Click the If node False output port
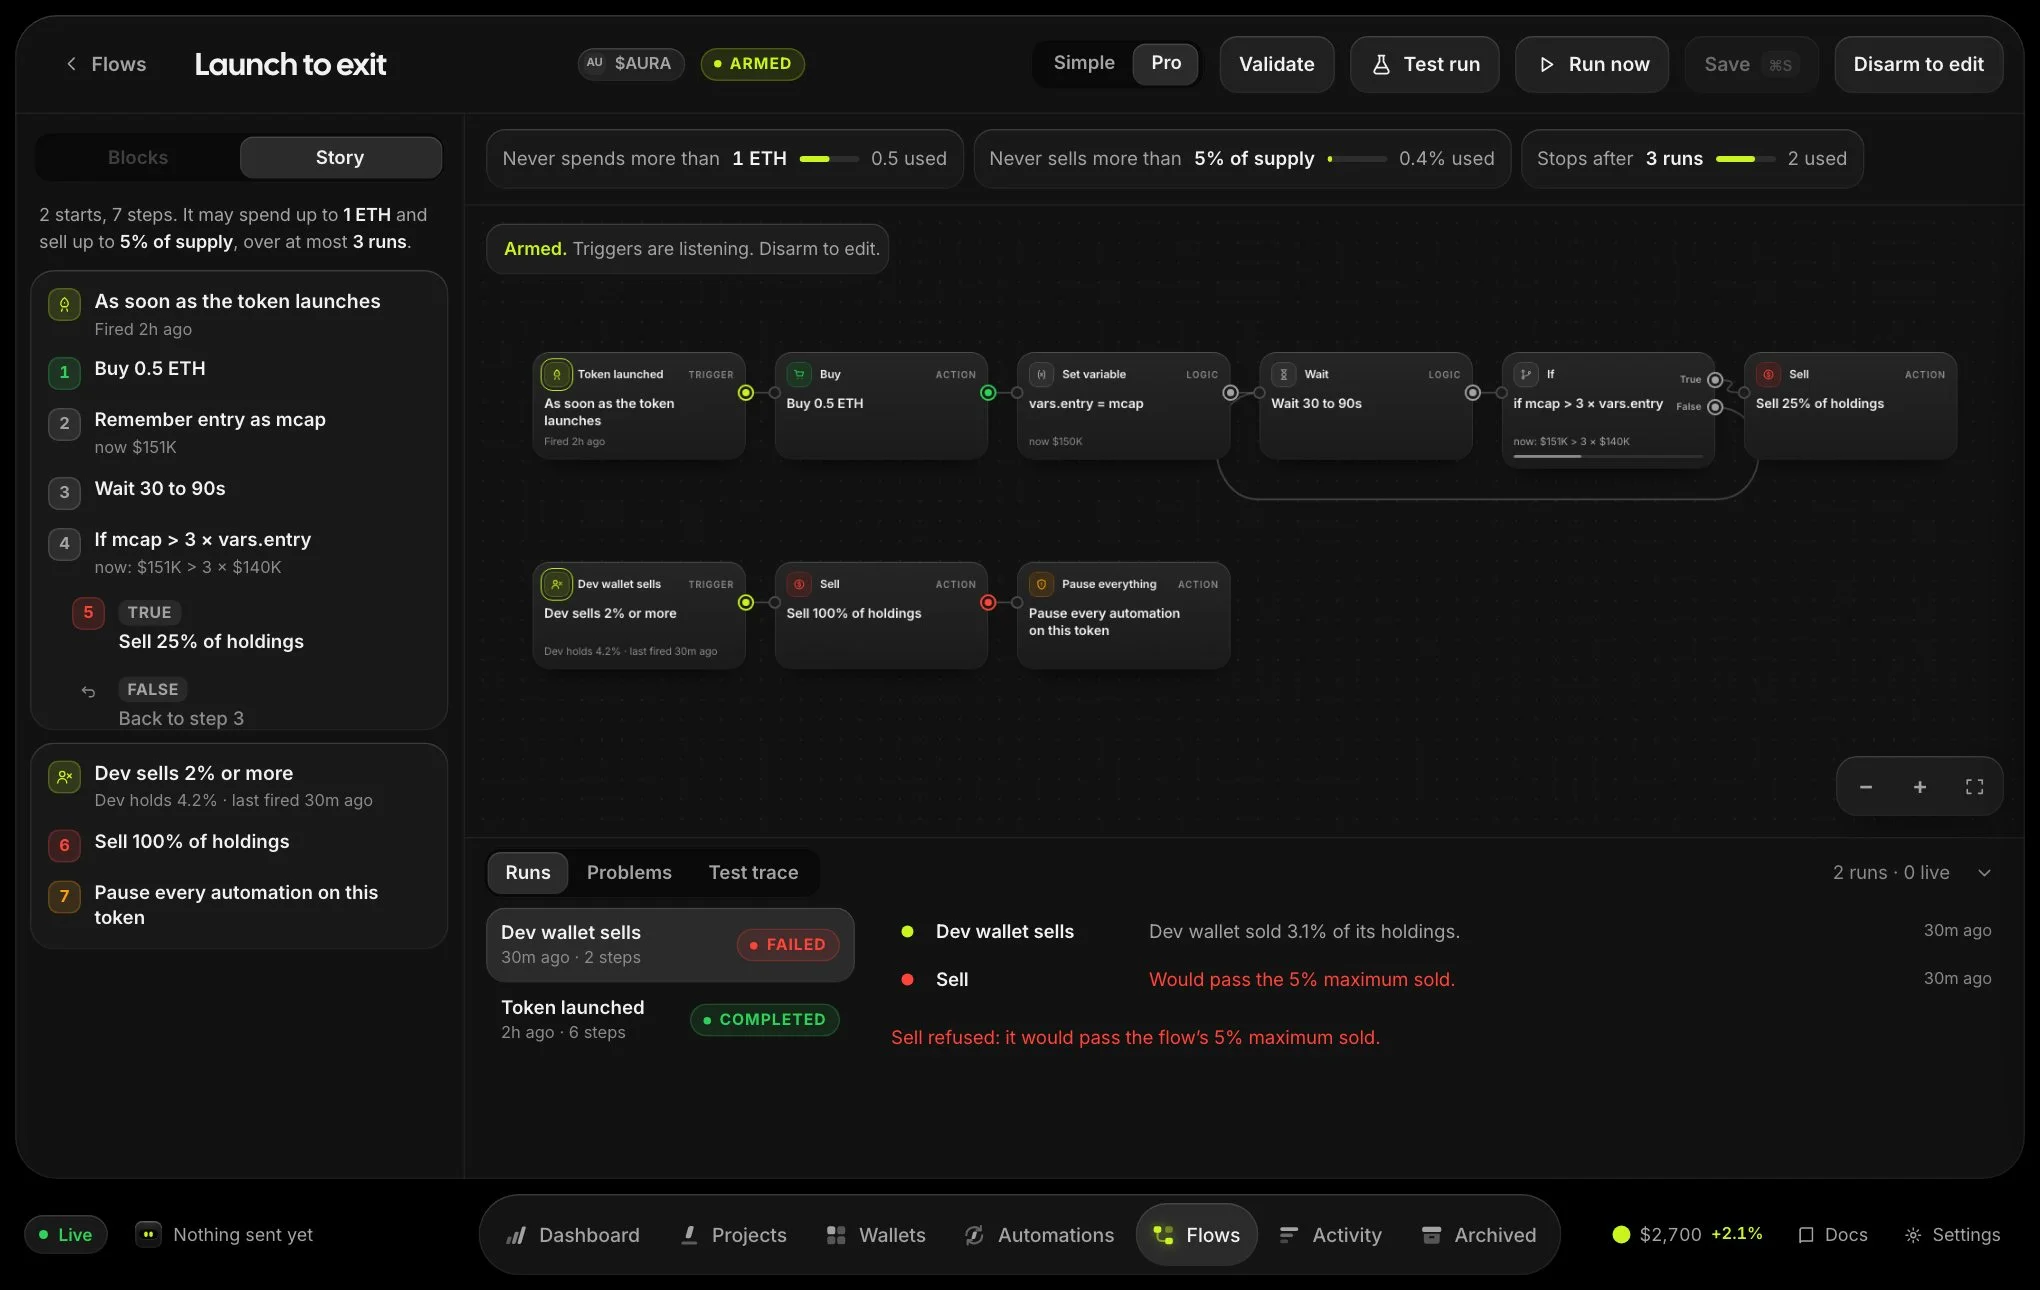 [1715, 407]
